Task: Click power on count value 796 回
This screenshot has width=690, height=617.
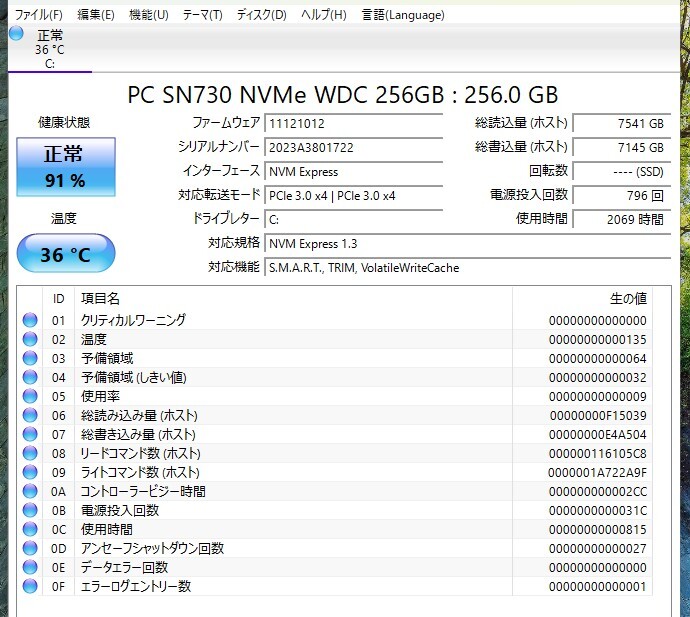Action: tap(621, 195)
